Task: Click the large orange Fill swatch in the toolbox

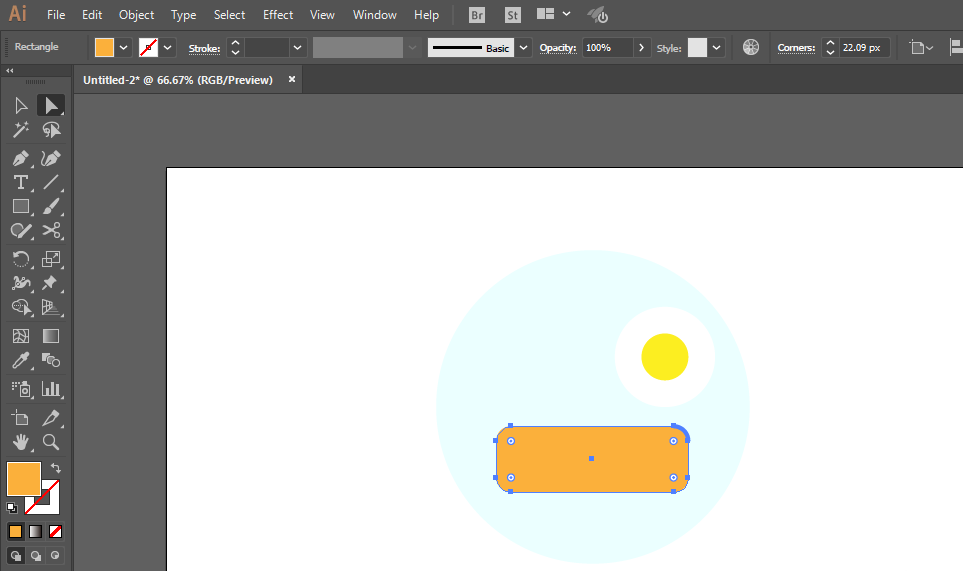Action: pyautogui.click(x=23, y=478)
